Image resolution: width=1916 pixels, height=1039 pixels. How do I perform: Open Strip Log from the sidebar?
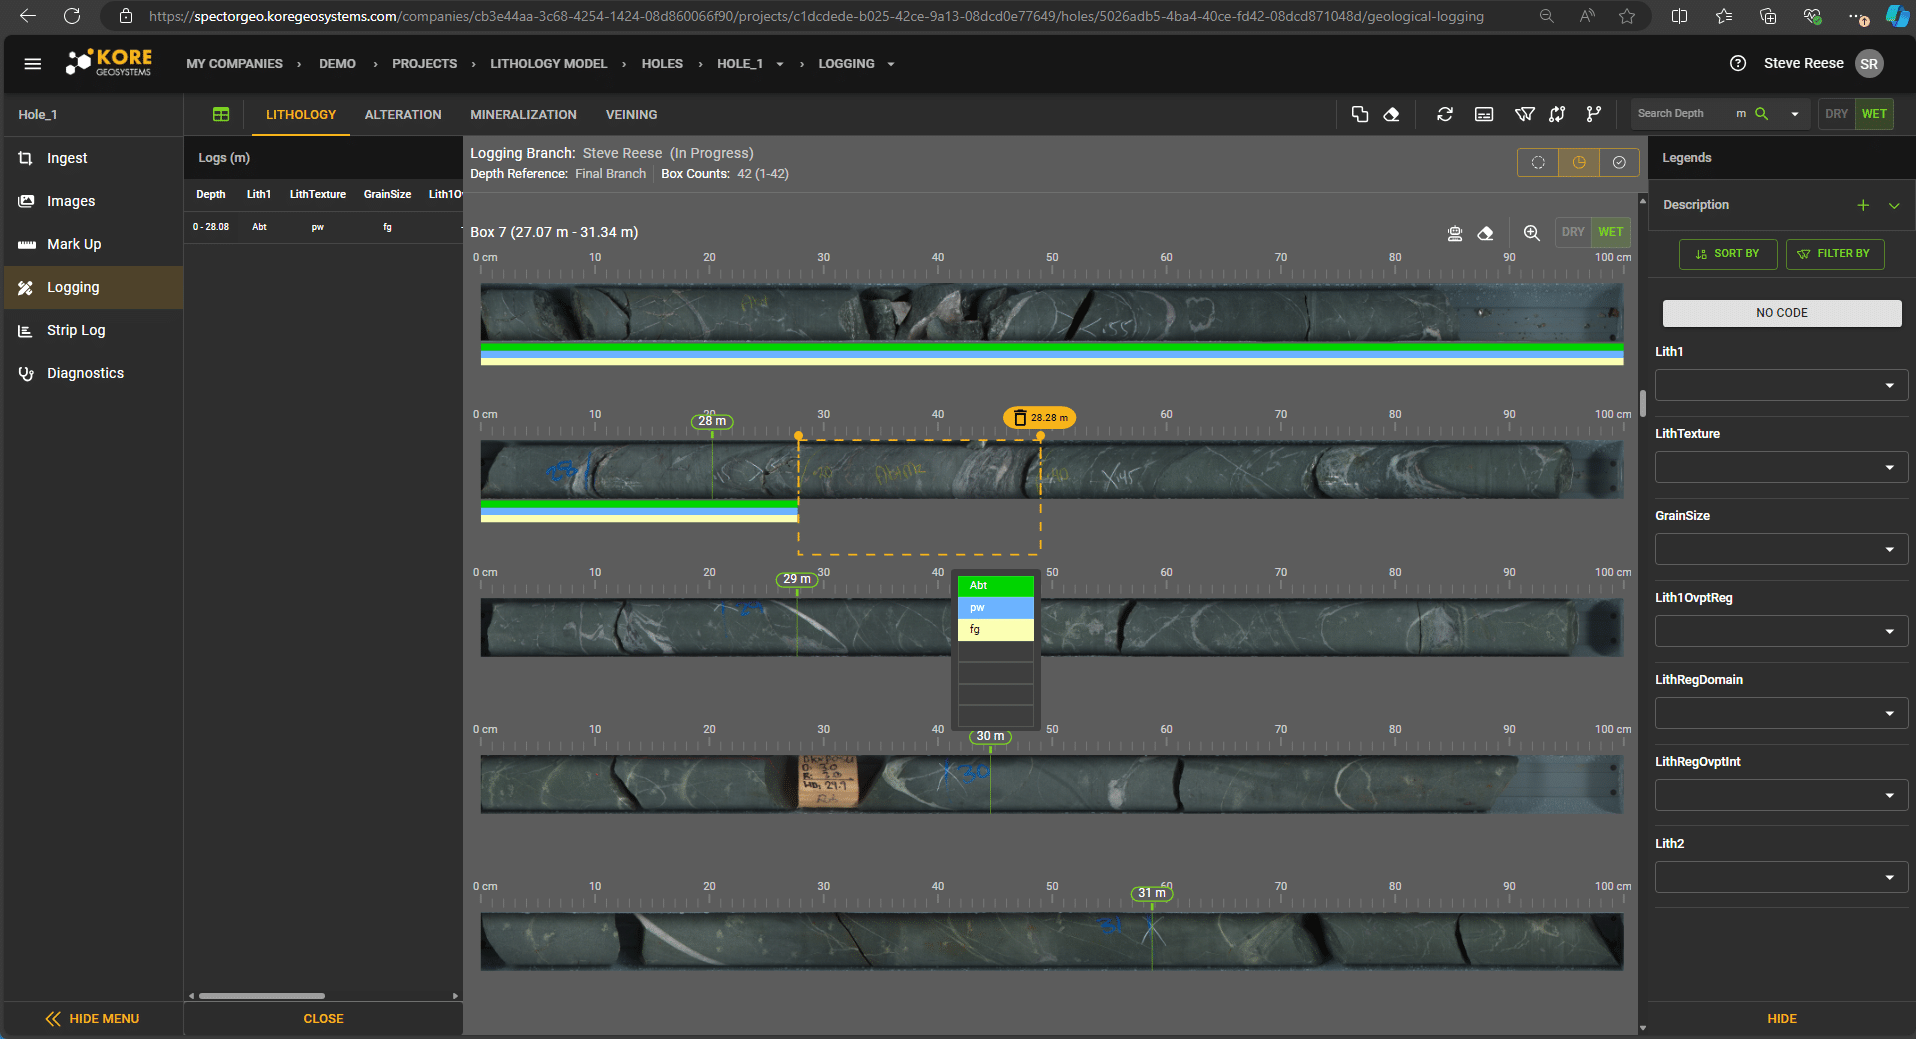click(x=93, y=330)
